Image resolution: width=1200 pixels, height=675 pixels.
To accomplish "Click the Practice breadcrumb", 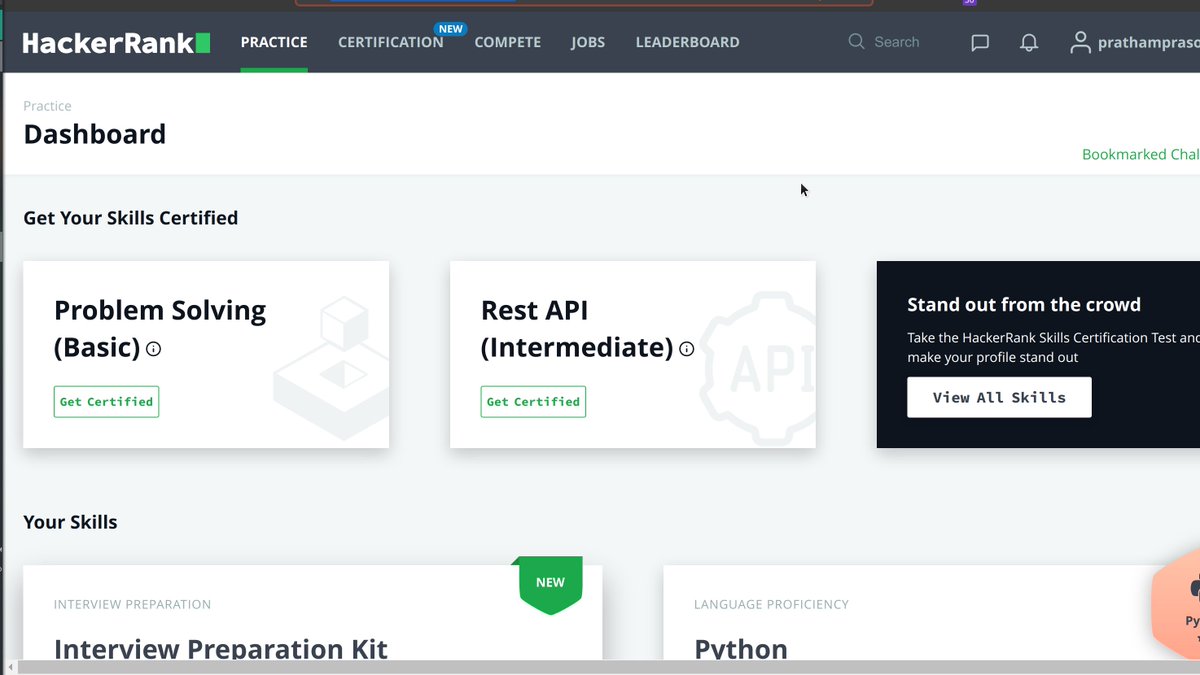I will (47, 106).
